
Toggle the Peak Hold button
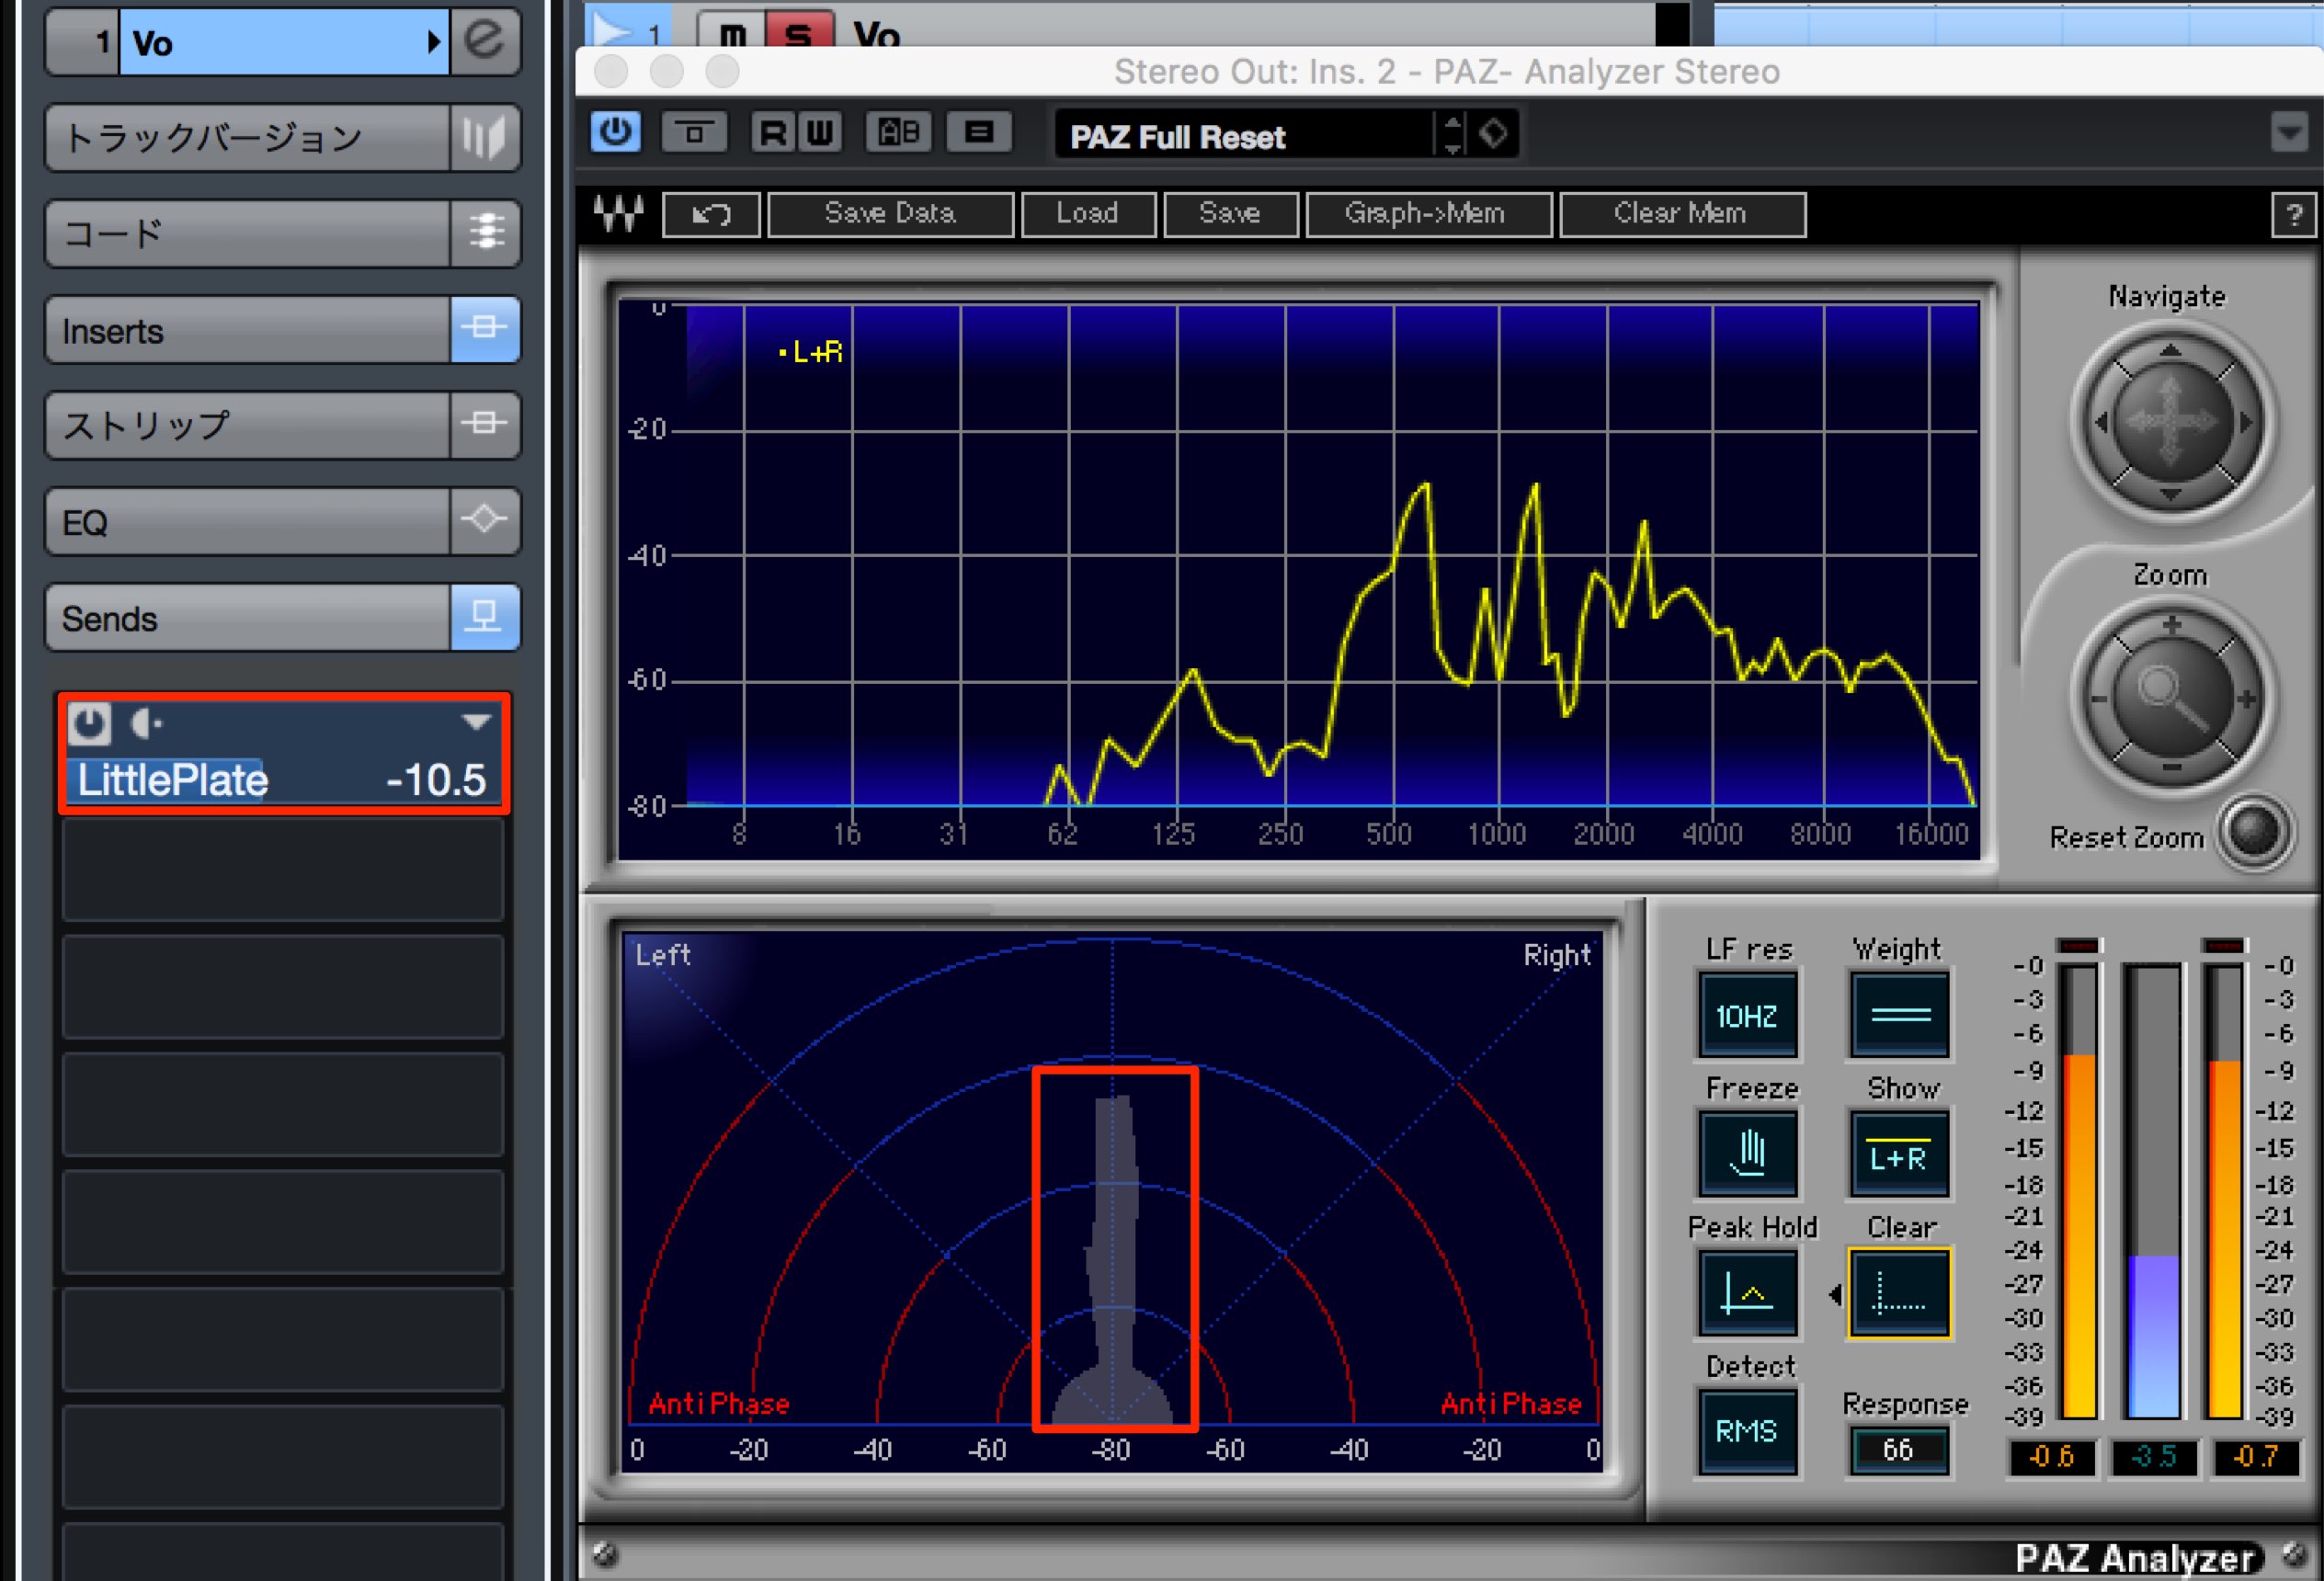(1747, 1293)
